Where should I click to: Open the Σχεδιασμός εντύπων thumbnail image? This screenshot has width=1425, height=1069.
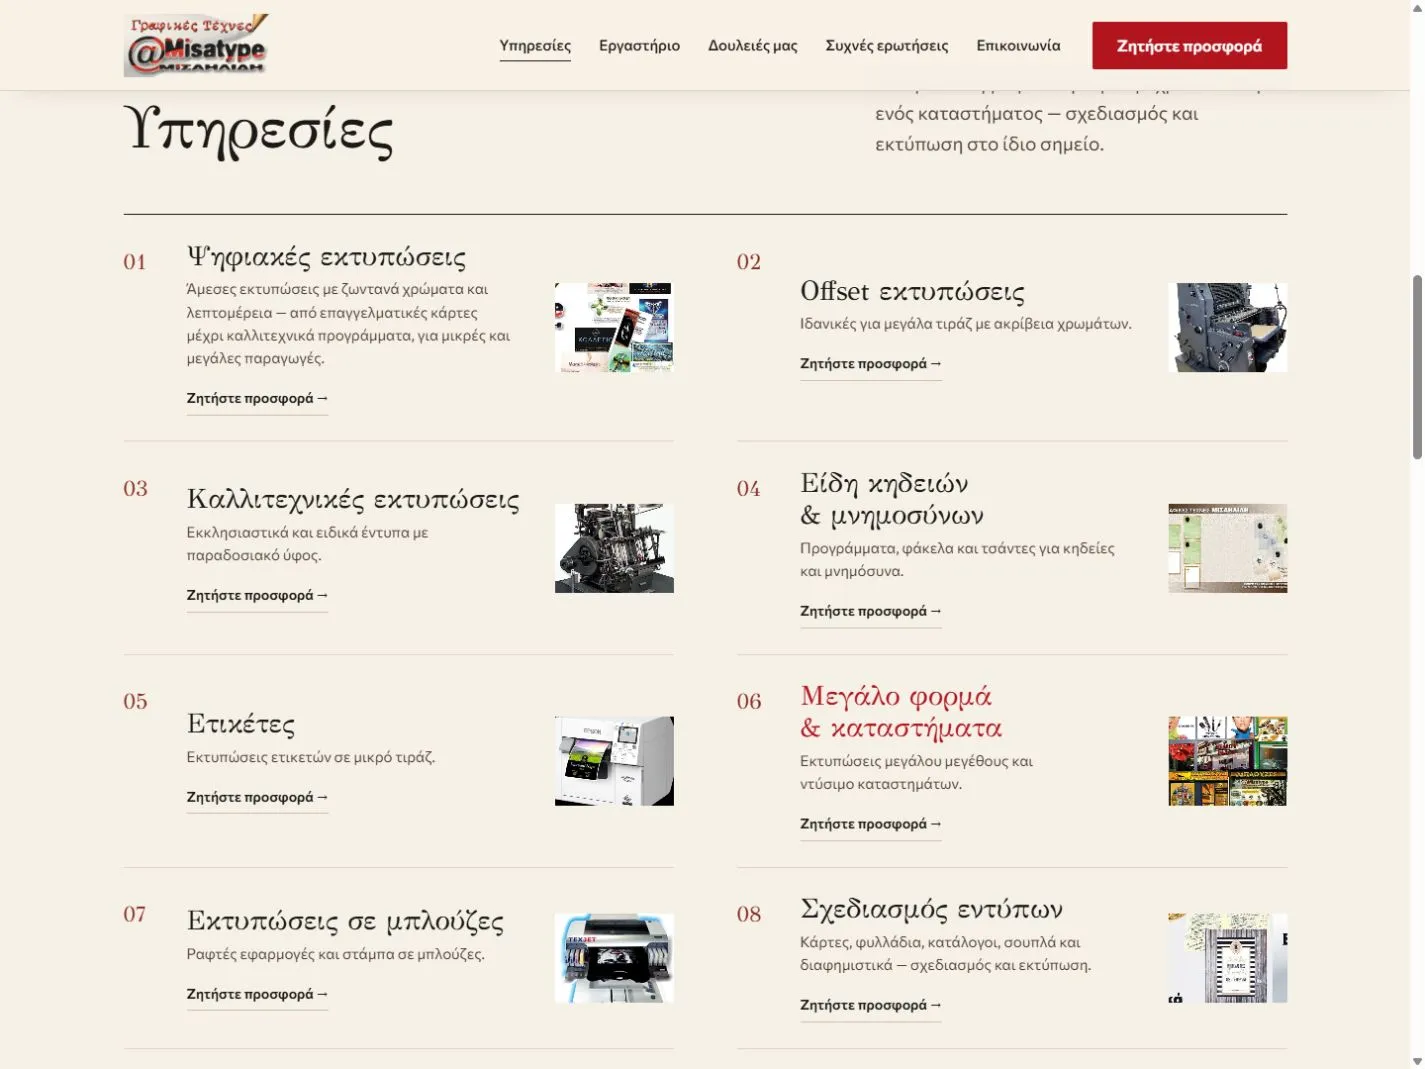[1227, 958]
